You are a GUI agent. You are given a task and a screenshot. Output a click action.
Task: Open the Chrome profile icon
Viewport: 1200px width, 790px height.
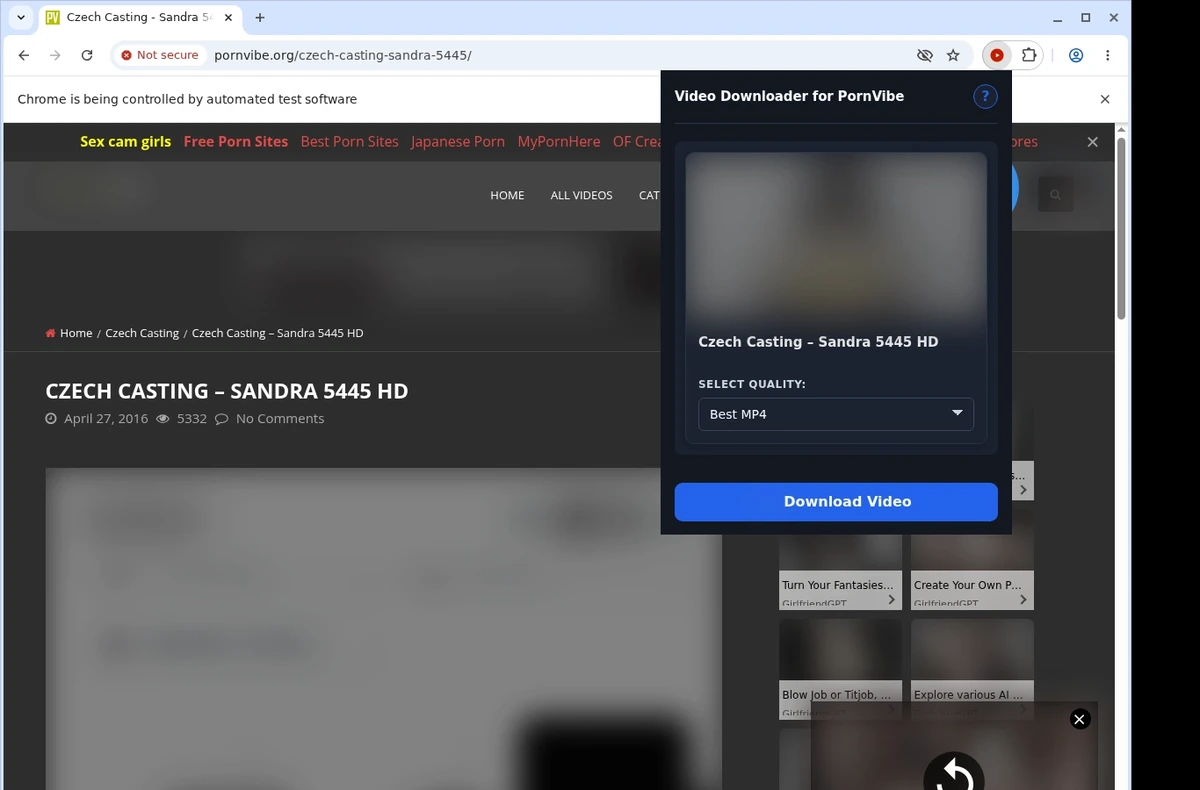1076,55
